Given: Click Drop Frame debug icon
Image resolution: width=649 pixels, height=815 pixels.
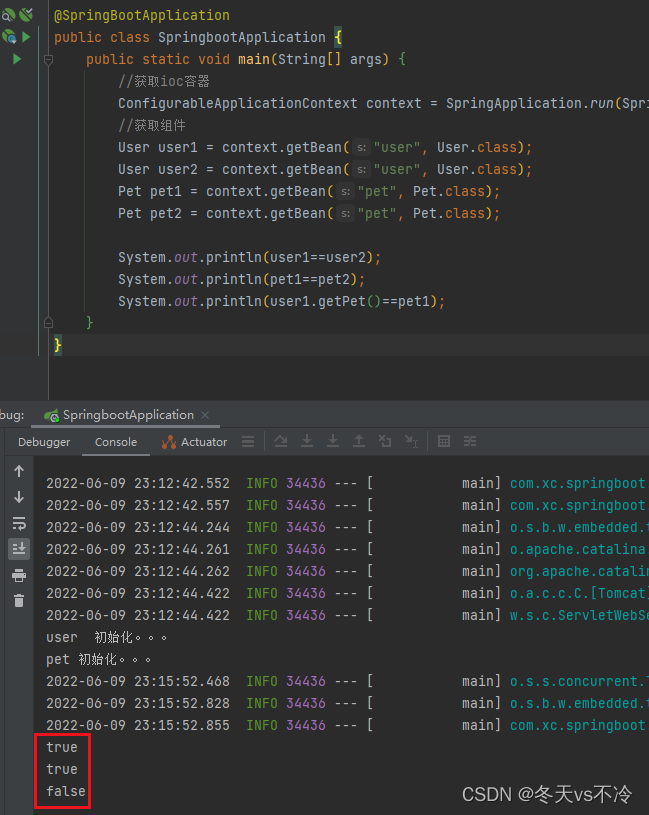Looking at the screenshot, I should (385, 441).
